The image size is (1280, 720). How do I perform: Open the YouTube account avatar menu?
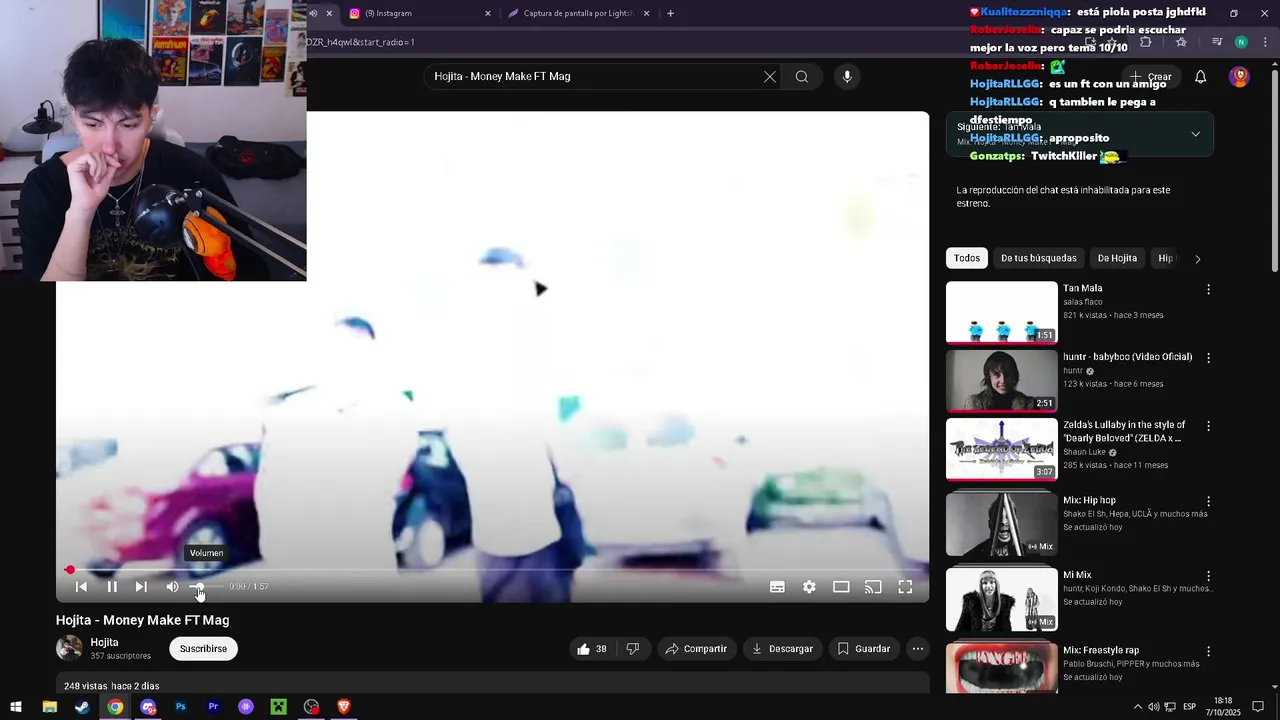click(1239, 77)
